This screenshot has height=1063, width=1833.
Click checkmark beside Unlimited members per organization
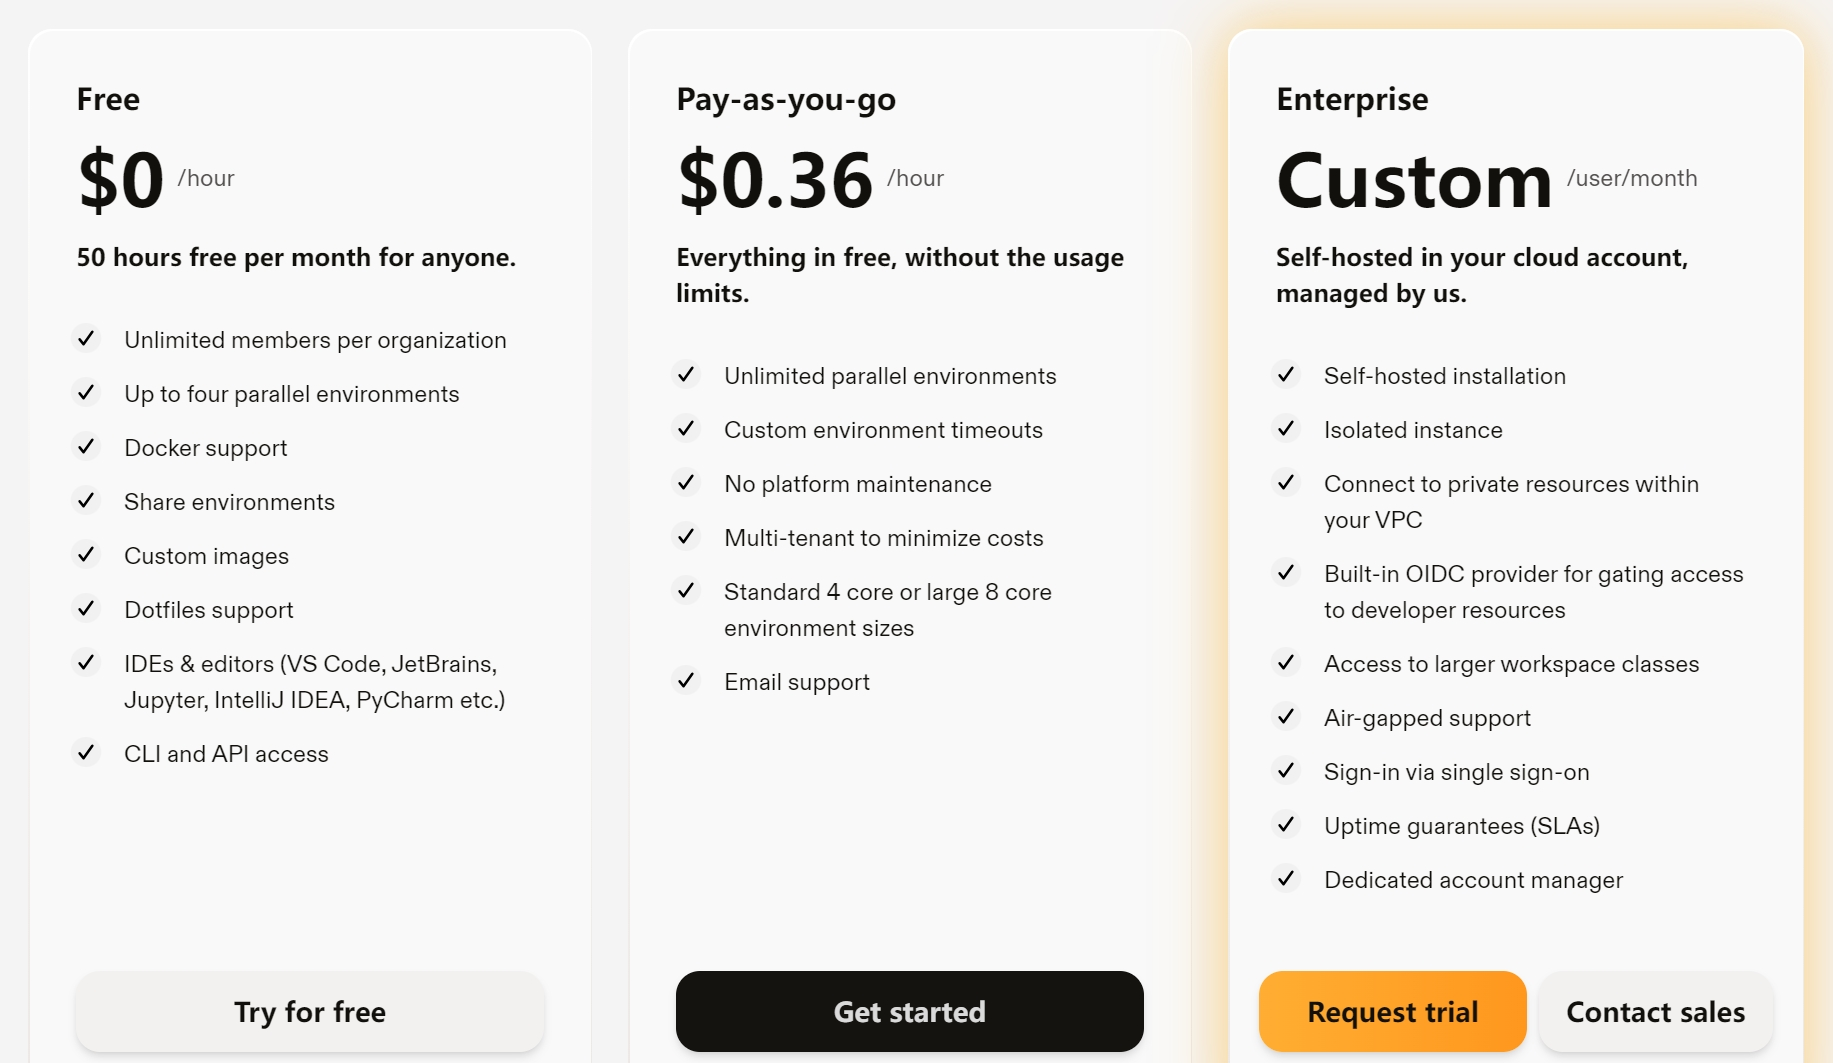tap(87, 339)
